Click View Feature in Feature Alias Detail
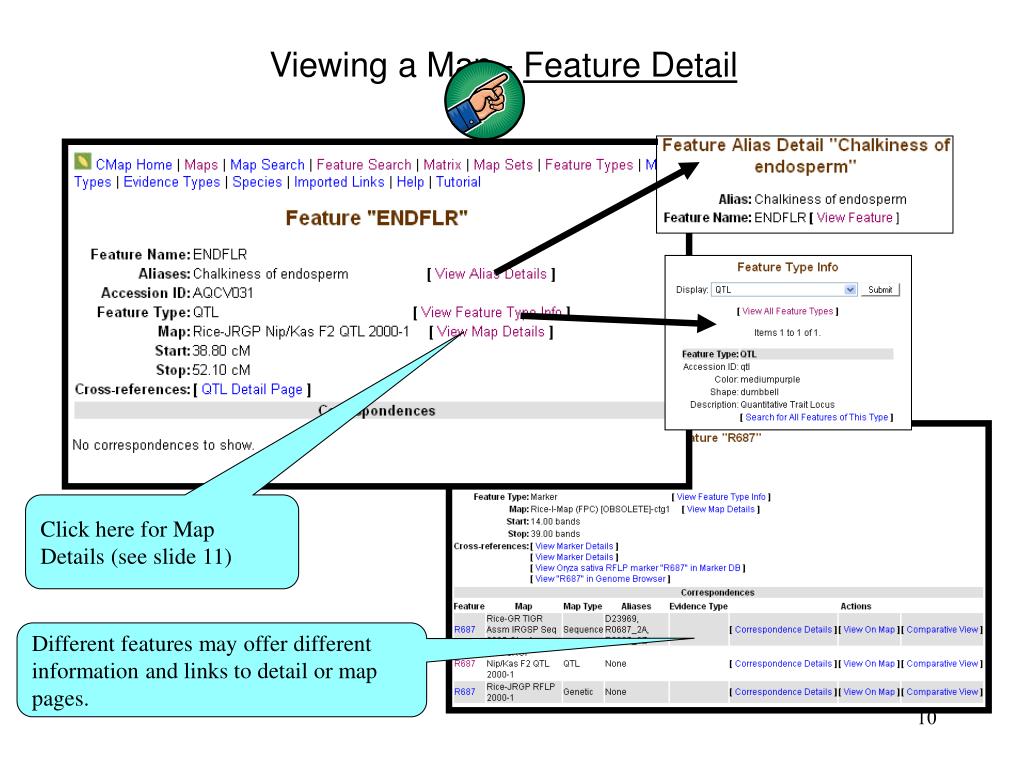The image size is (1024, 768). (x=854, y=217)
